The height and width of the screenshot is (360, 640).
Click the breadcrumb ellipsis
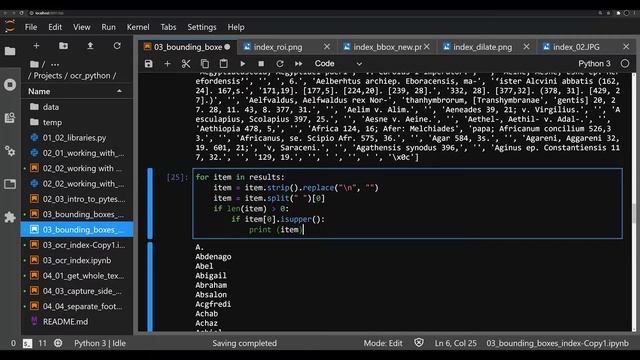[x=55, y=64]
